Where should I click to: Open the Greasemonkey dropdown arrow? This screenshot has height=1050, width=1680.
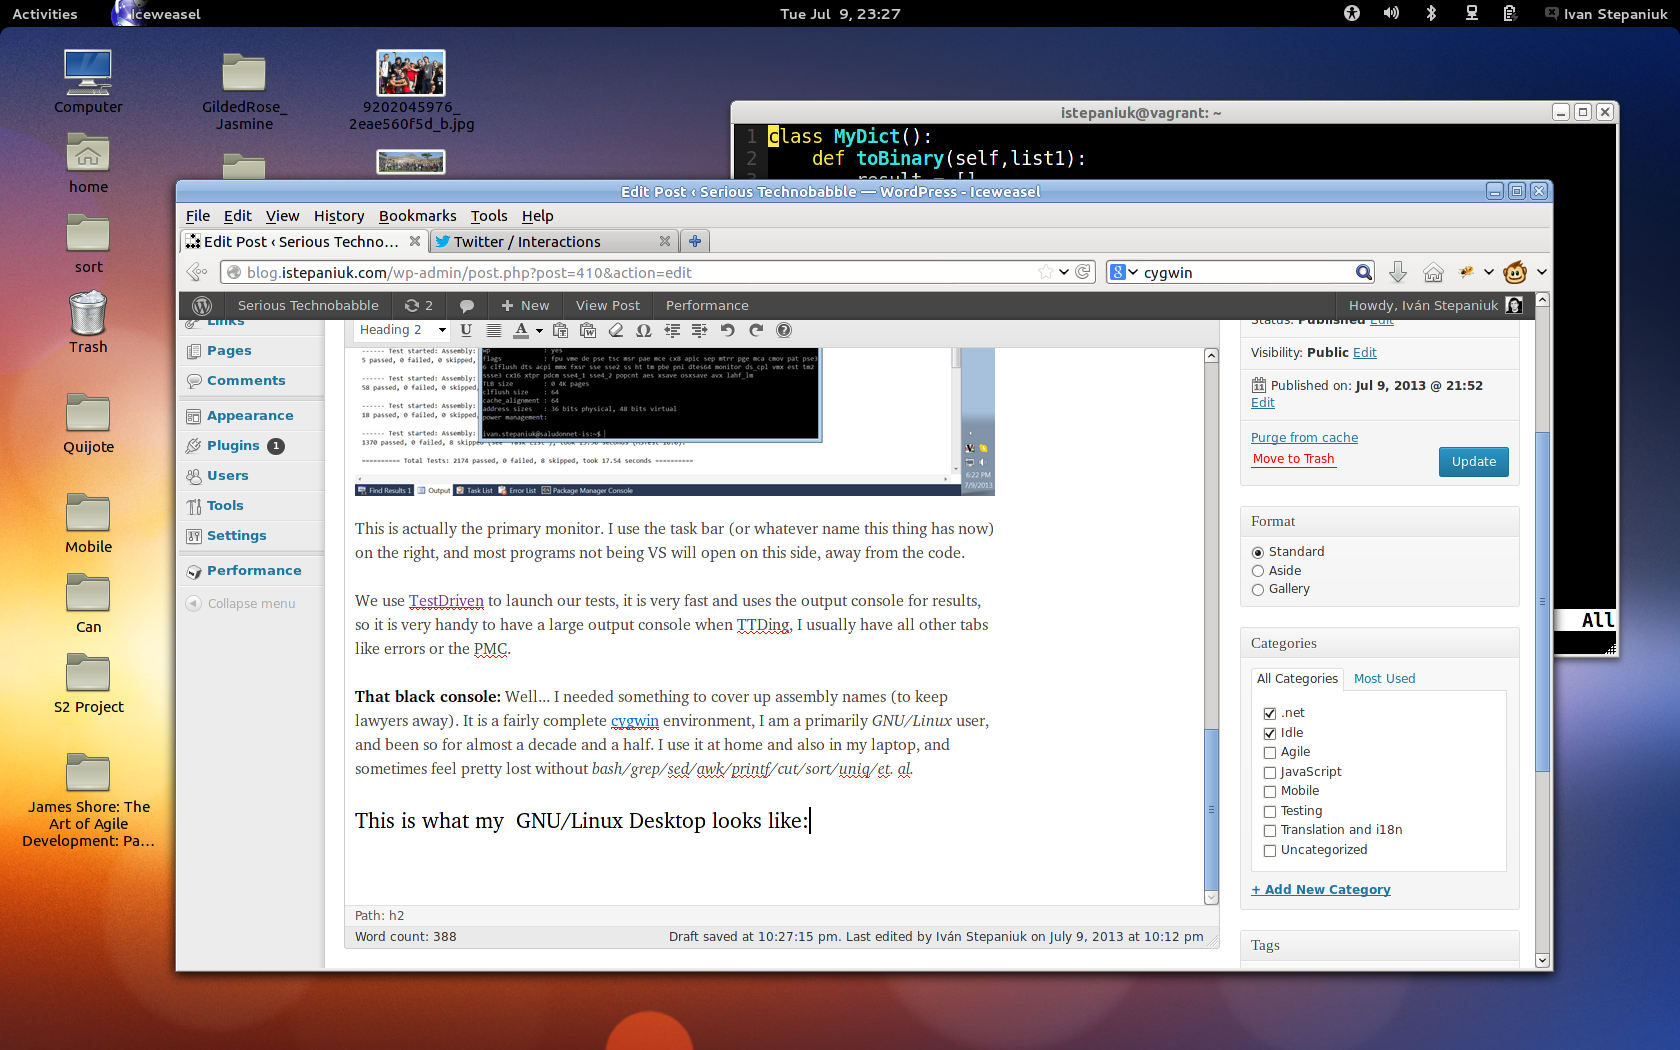pos(1542,272)
